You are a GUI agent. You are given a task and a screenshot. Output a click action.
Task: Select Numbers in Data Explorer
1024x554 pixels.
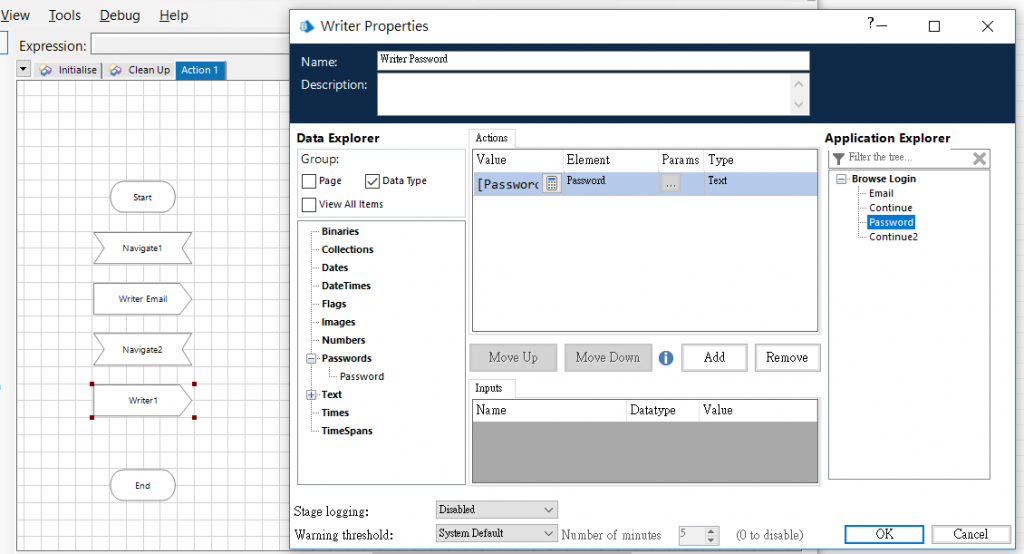344,340
